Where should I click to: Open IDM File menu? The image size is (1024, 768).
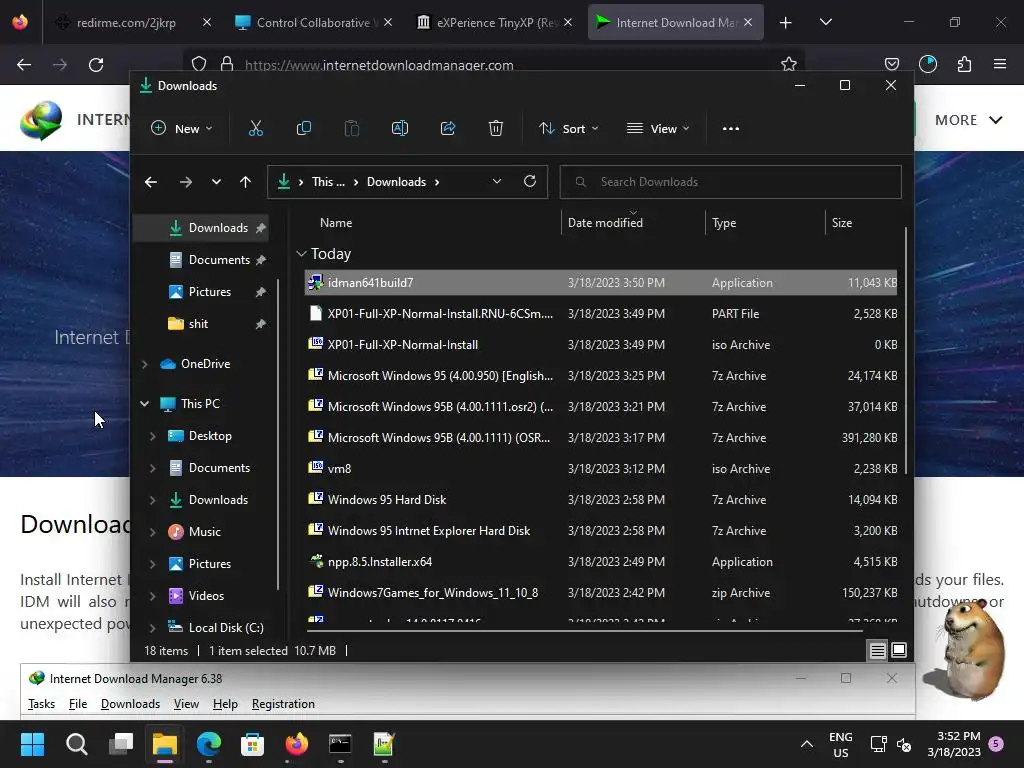click(x=78, y=704)
